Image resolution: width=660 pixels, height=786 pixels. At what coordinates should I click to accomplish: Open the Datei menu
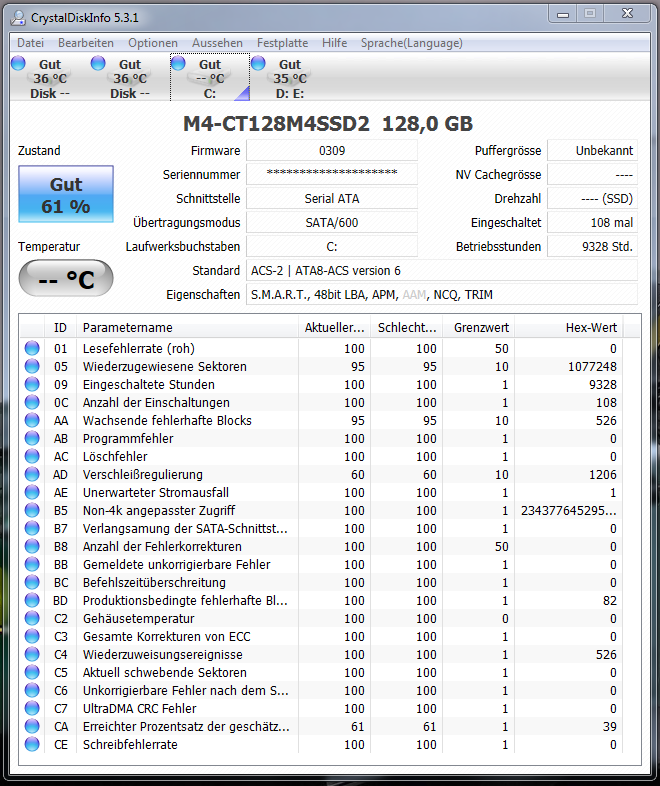click(x=31, y=43)
